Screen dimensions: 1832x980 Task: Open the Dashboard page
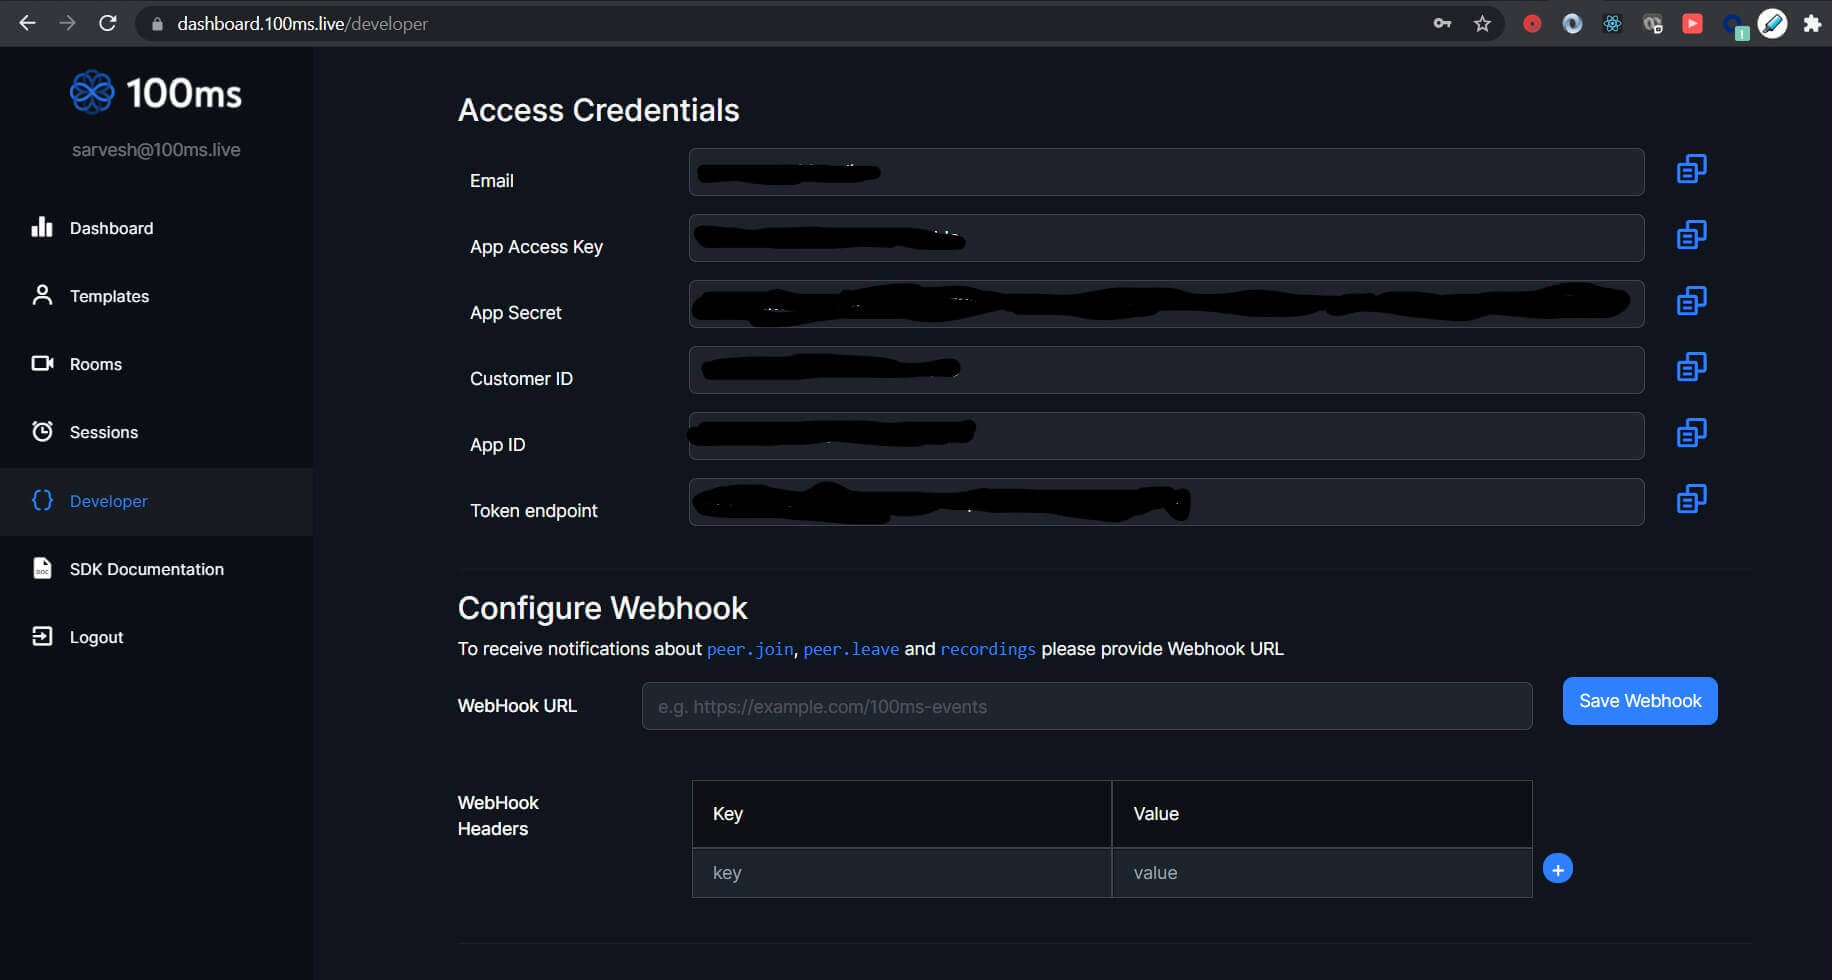[x=111, y=228]
